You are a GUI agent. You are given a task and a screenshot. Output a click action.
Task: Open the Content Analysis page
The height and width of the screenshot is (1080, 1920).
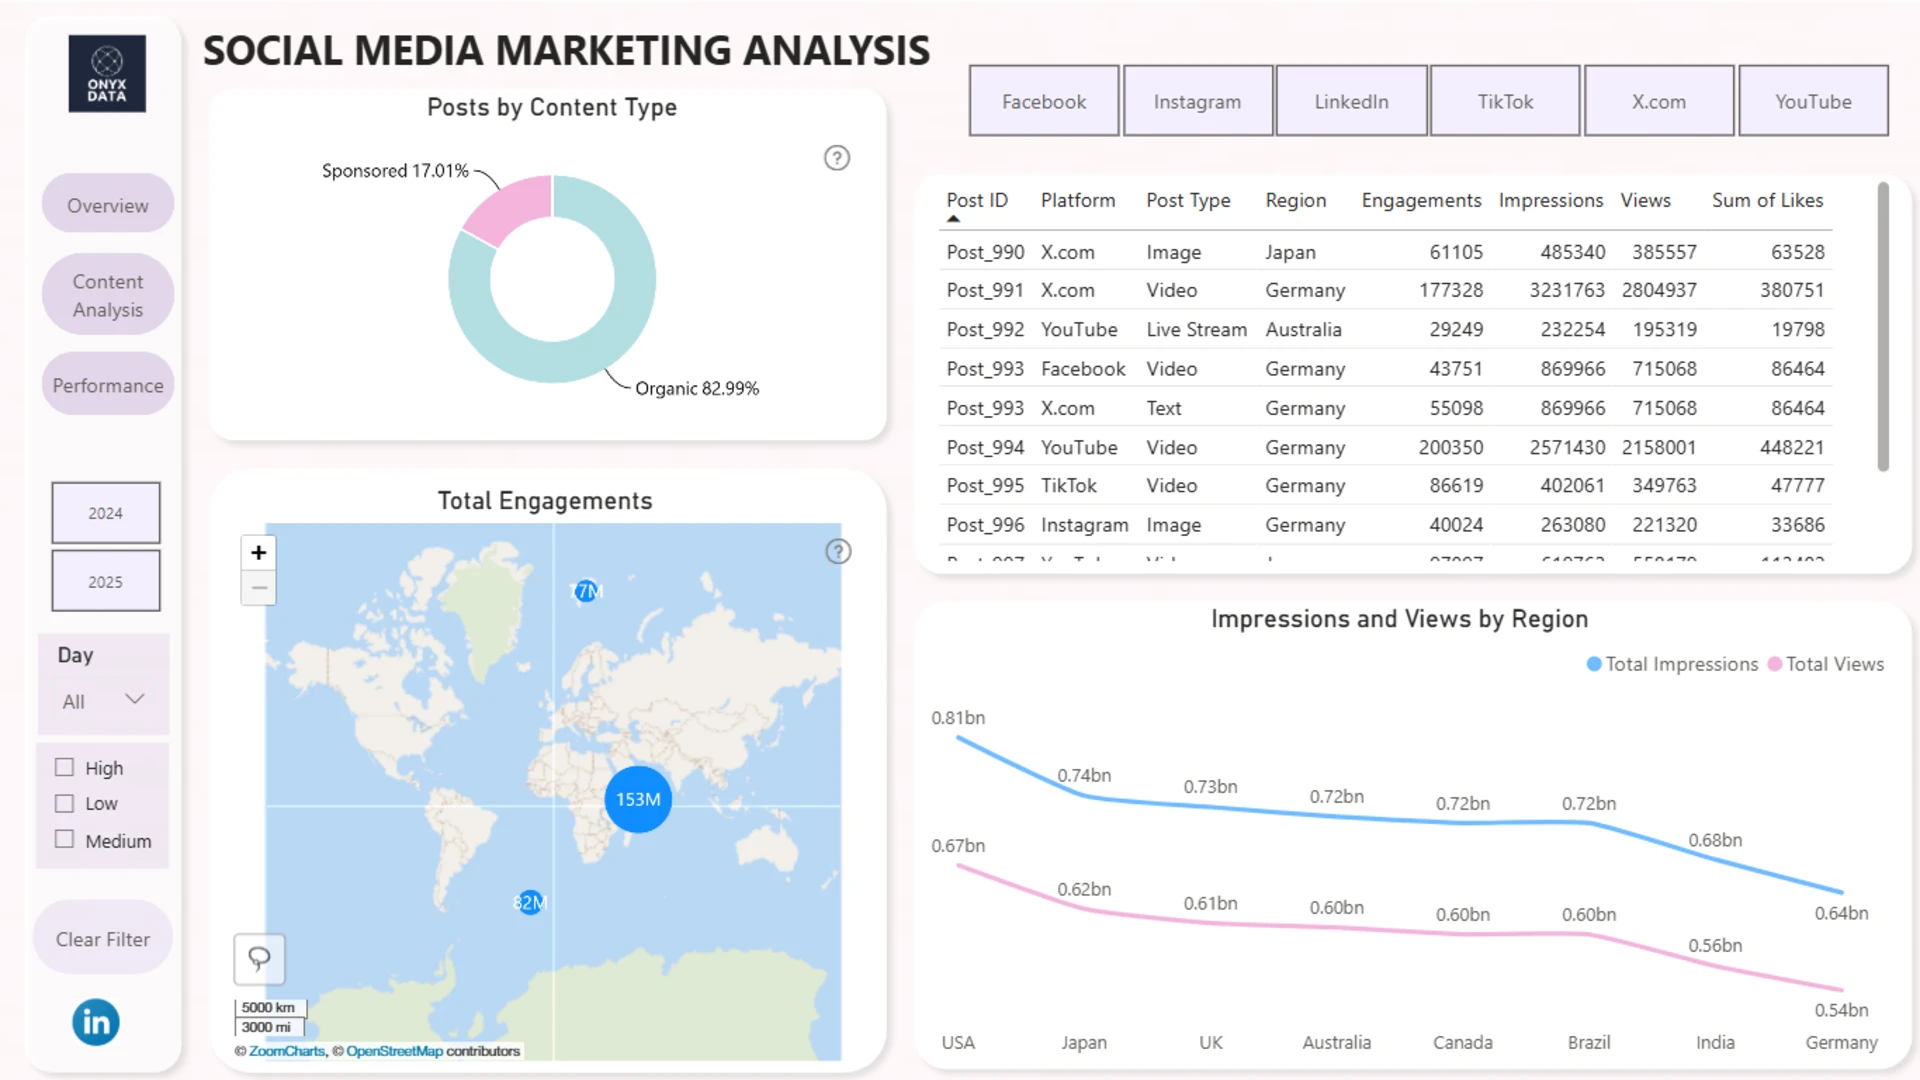point(108,295)
